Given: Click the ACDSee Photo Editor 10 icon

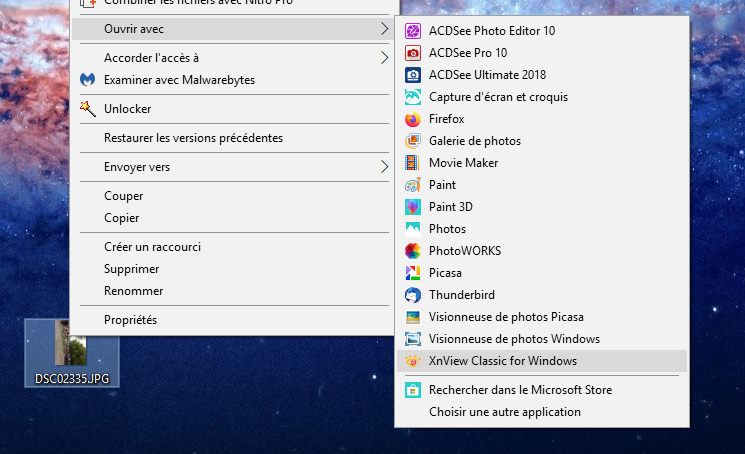Looking at the screenshot, I should (413, 31).
